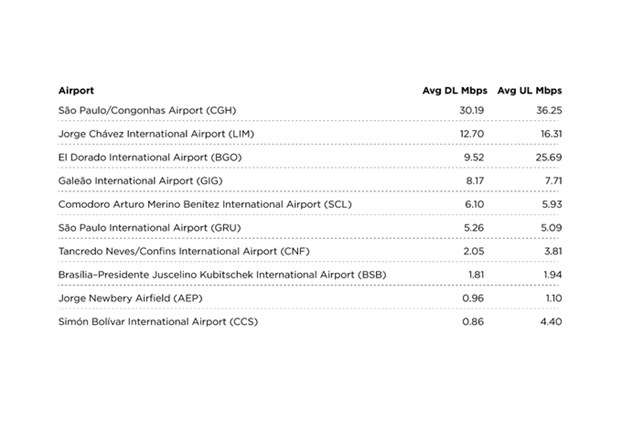Click the Avg DL Mbps column header
This screenshot has width=644, height=434.
(453, 91)
